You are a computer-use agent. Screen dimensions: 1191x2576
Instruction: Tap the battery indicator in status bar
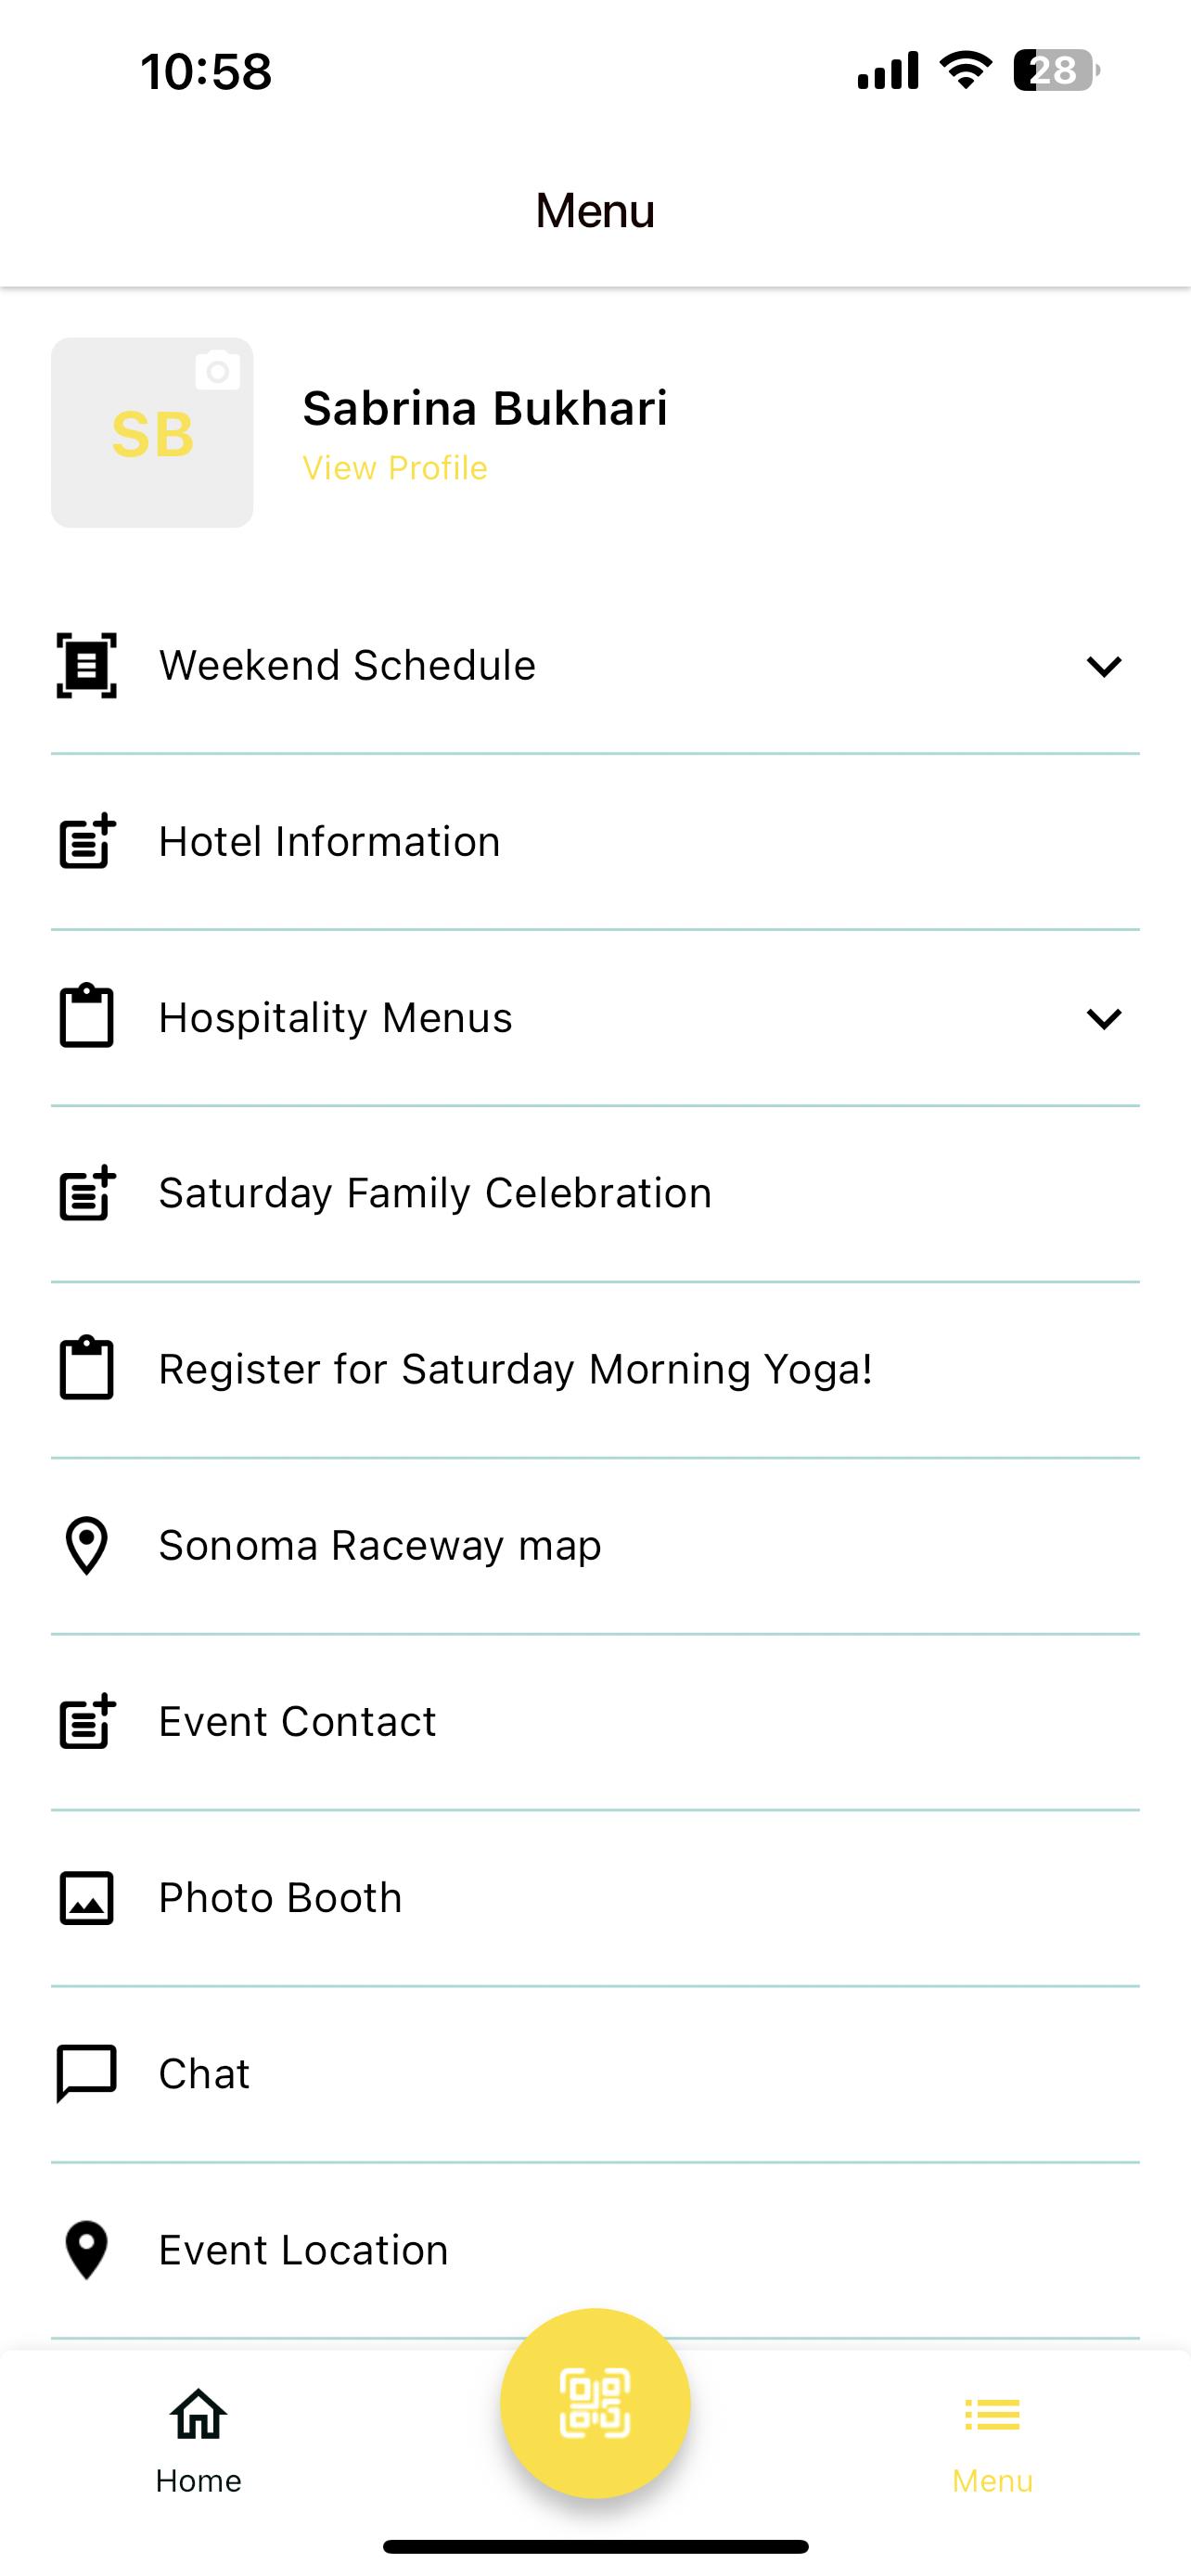click(1056, 71)
